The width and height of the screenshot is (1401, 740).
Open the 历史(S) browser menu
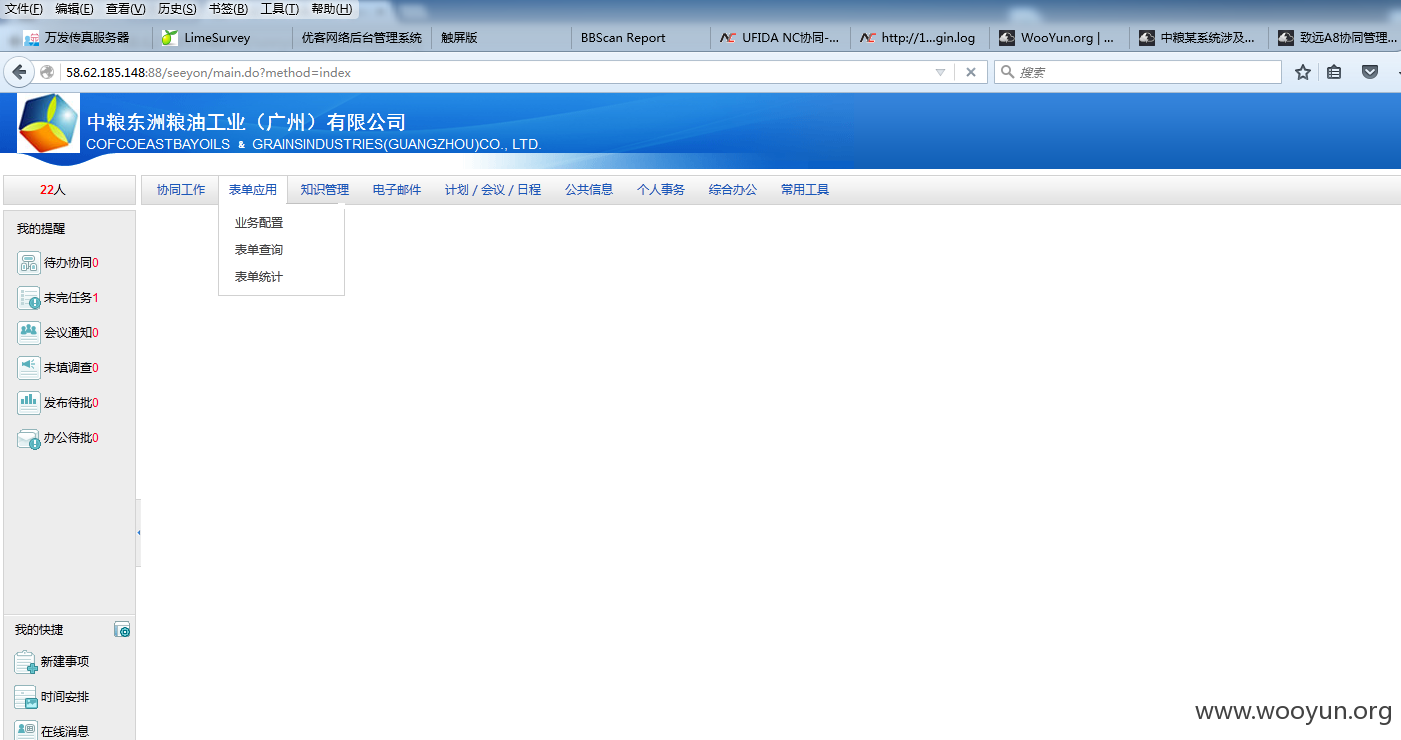(x=177, y=9)
